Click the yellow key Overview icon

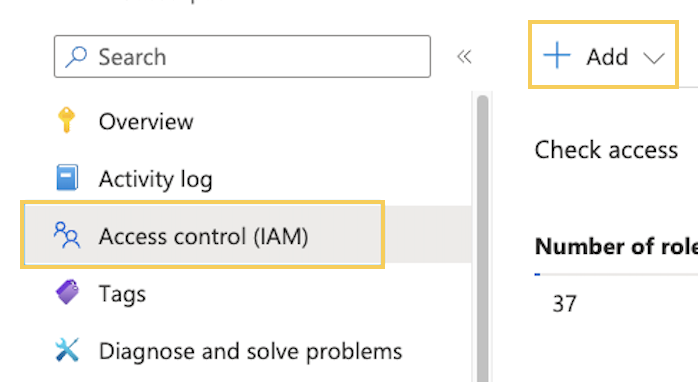pyautogui.click(x=66, y=120)
